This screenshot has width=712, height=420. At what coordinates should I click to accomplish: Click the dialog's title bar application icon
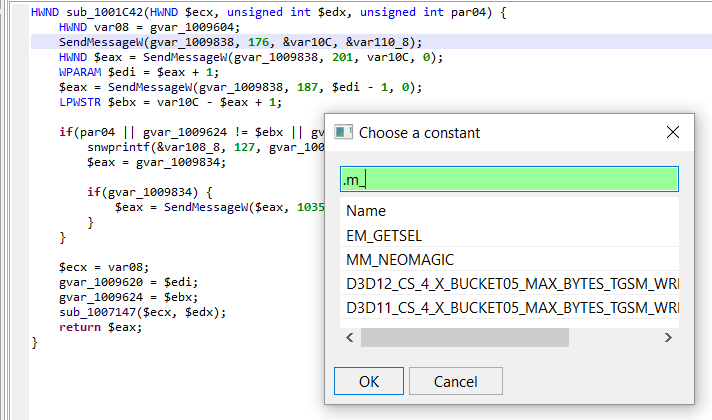pos(343,132)
